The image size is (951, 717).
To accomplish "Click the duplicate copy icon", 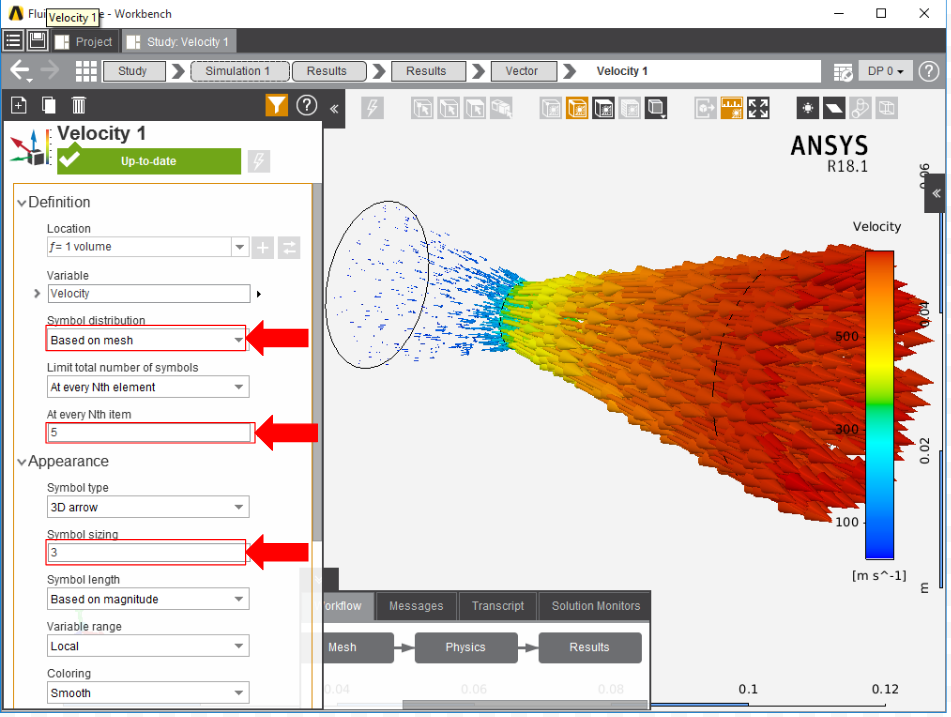I will pyautogui.click(x=49, y=106).
